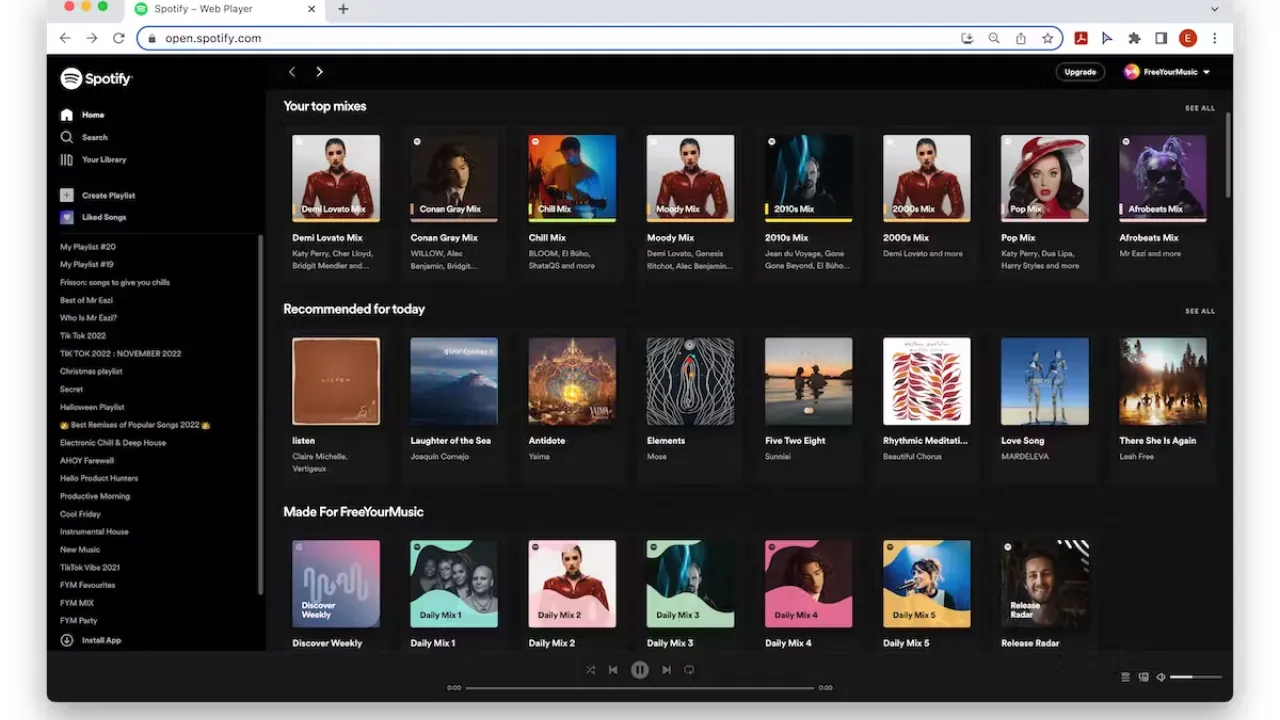This screenshot has width=1280, height=720.
Task: Open the connect to a device icon
Action: click(1143, 677)
